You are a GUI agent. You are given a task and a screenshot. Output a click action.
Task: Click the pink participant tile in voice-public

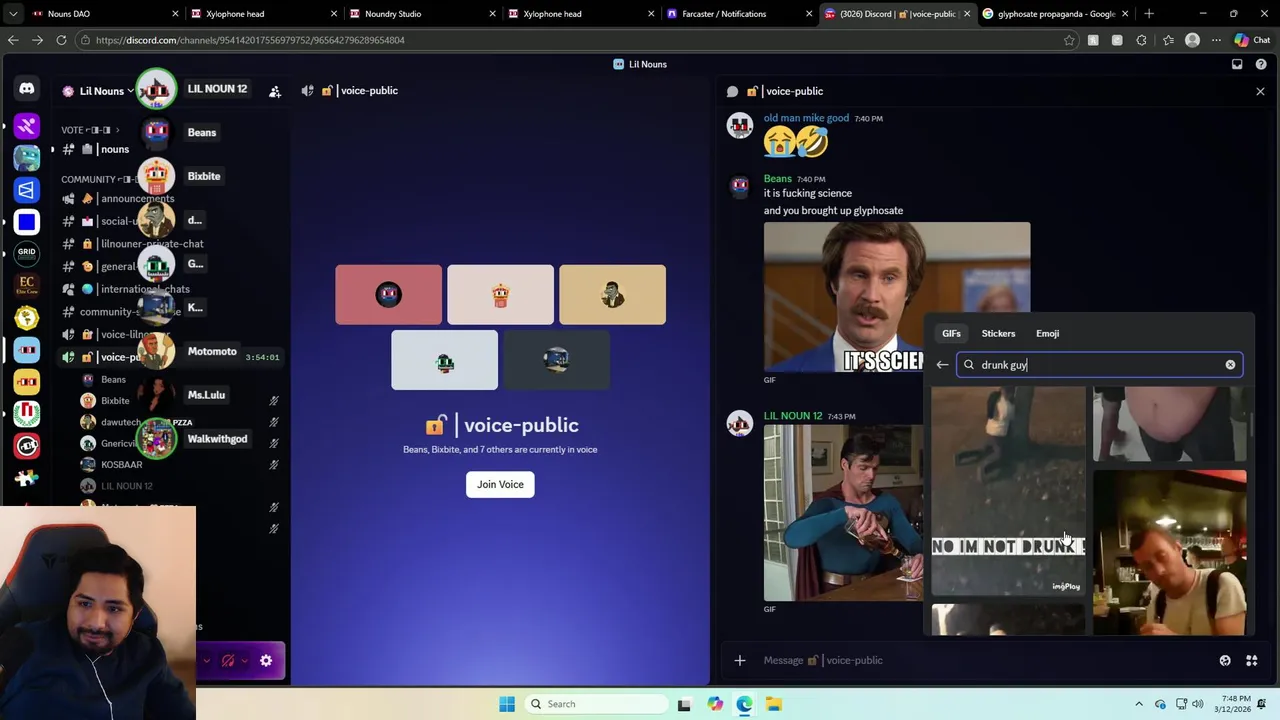[x=388, y=295]
